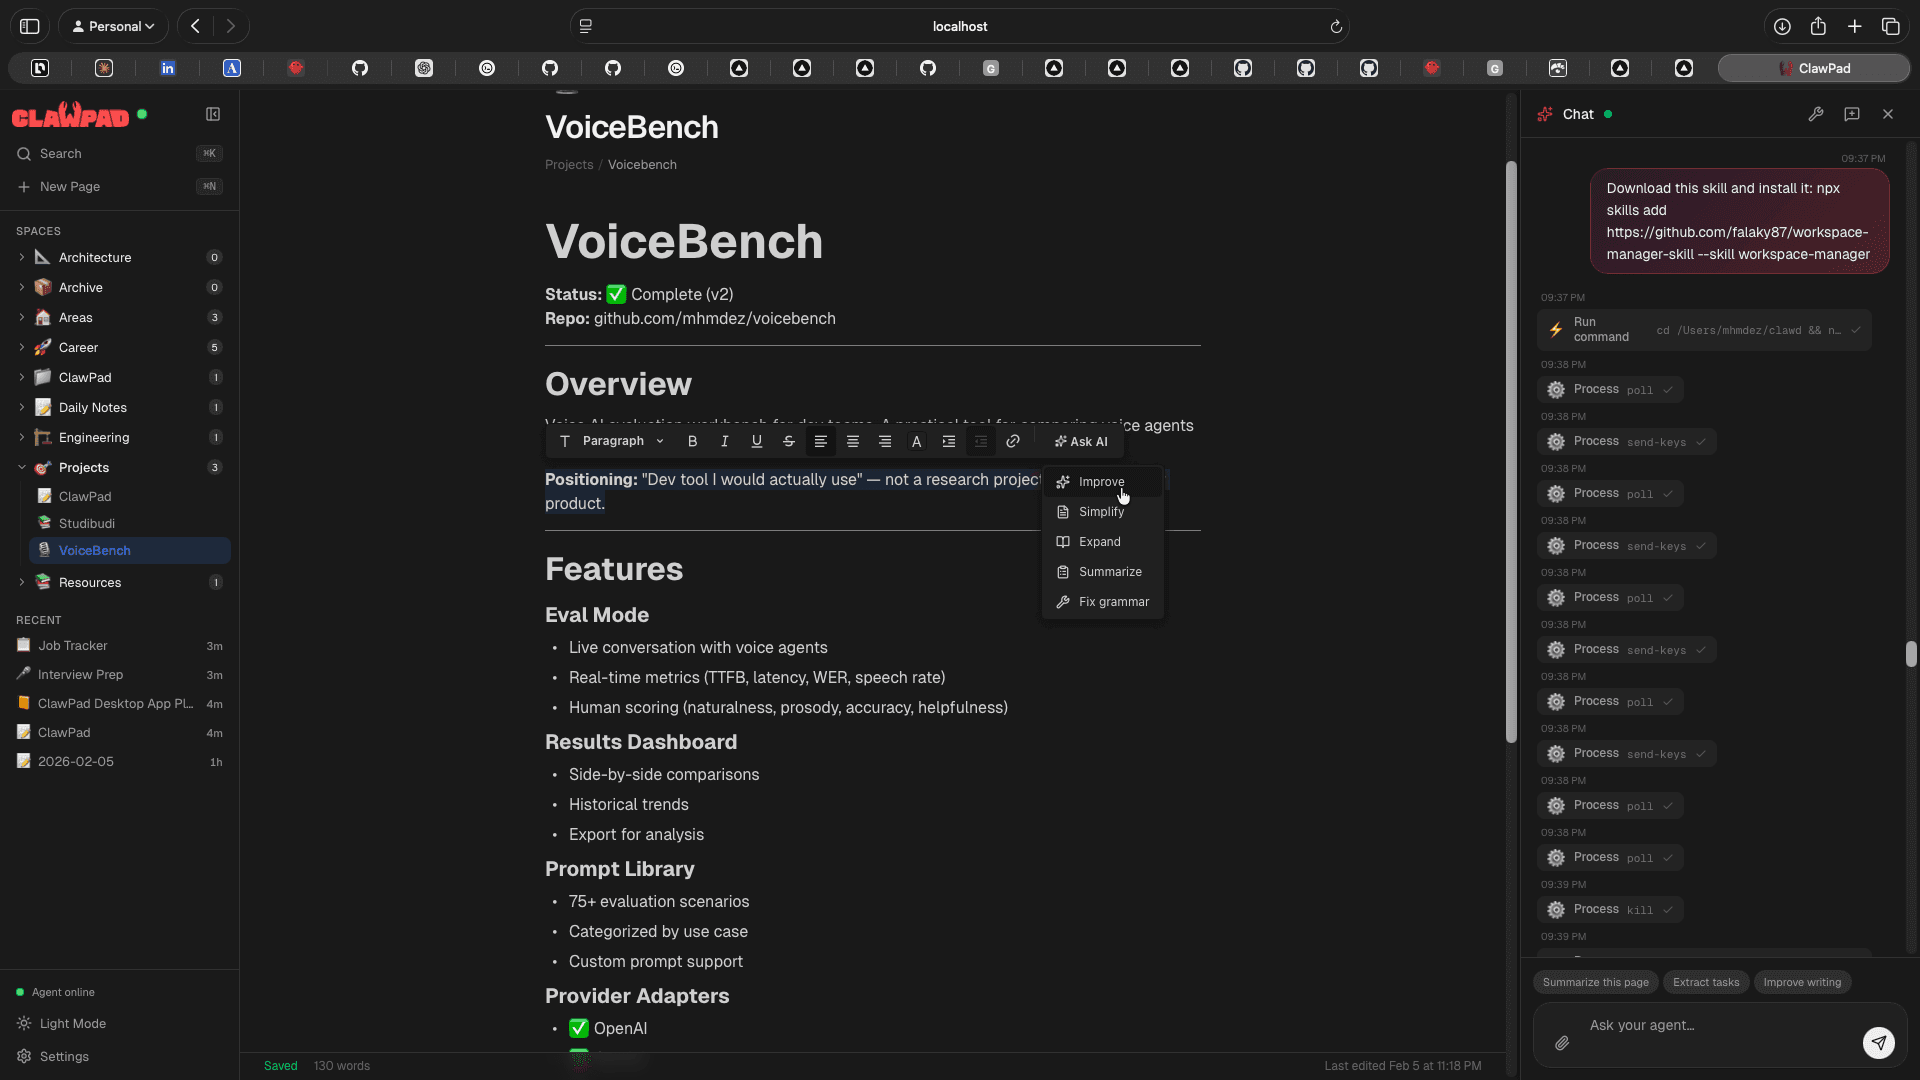Apply strikethrough to selected text
Screen dimensions: 1920x1080
[788, 441]
